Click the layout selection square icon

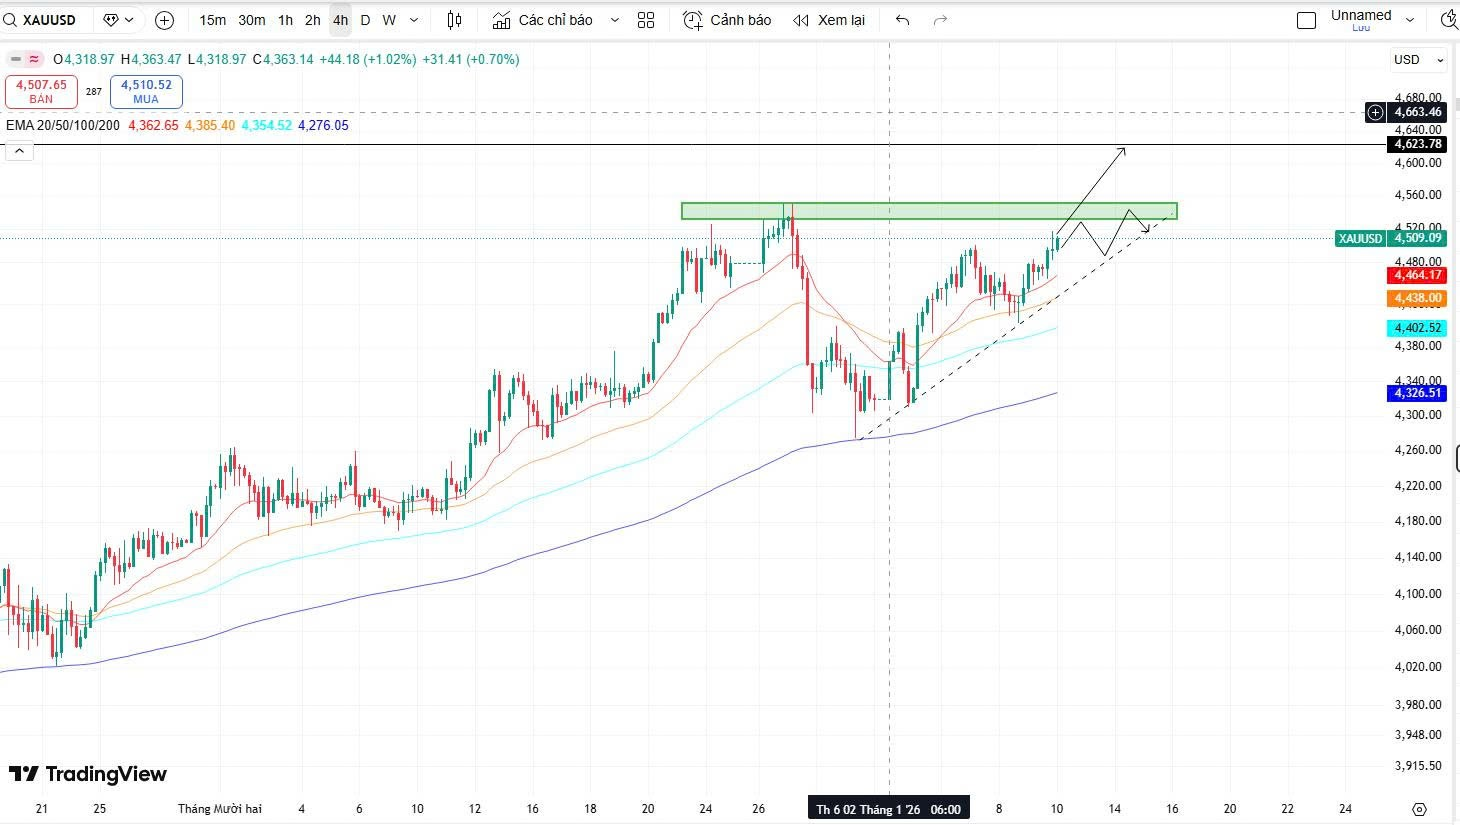pyautogui.click(x=1306, y=20)
